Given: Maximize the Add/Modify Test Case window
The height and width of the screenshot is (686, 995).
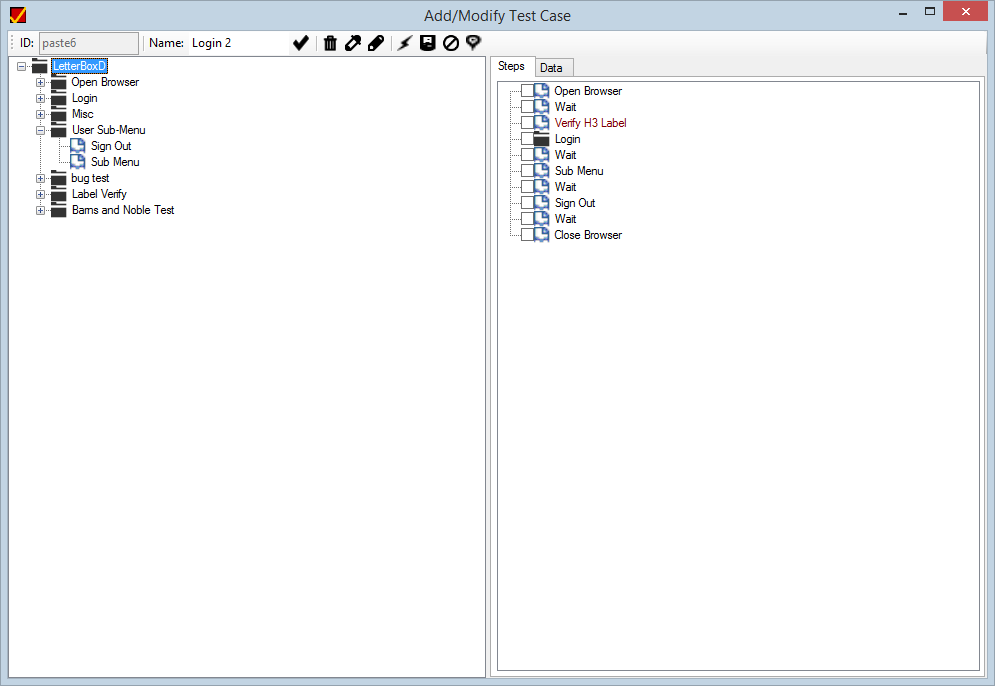Looking at the screenshot, I should (x=930, y=12).
